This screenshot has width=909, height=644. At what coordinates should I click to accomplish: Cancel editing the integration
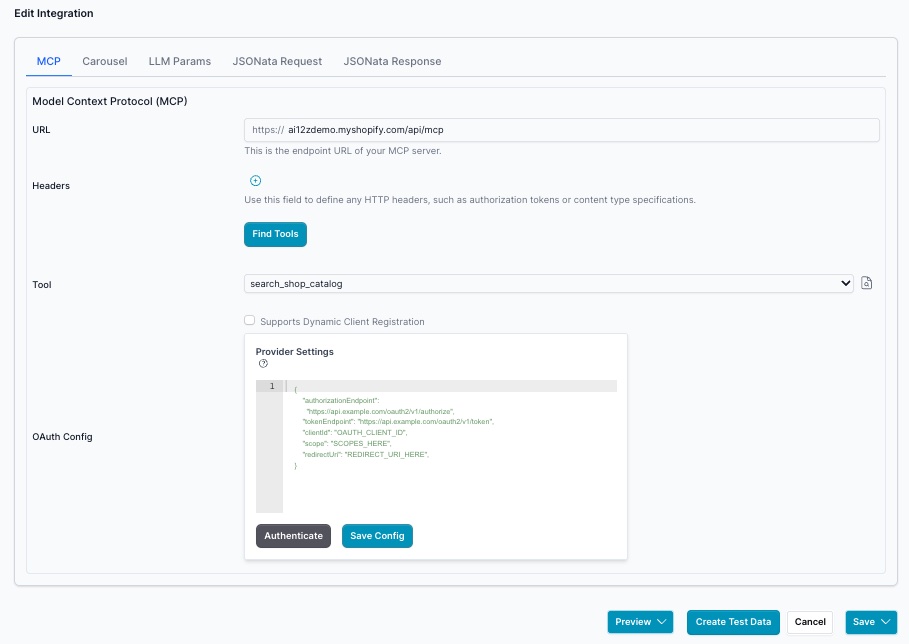[x=810, y=621]
